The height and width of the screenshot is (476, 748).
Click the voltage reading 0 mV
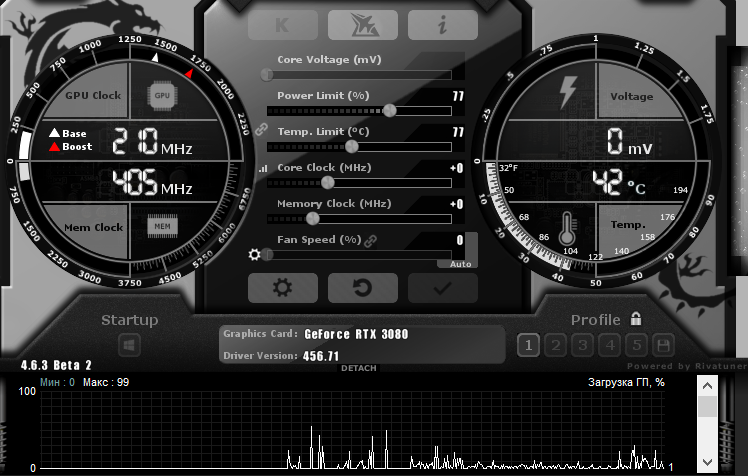point(629,142)
